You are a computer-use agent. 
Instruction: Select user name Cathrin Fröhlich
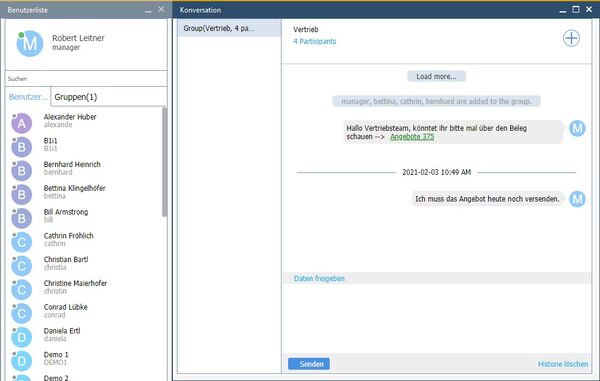[68, 236]
